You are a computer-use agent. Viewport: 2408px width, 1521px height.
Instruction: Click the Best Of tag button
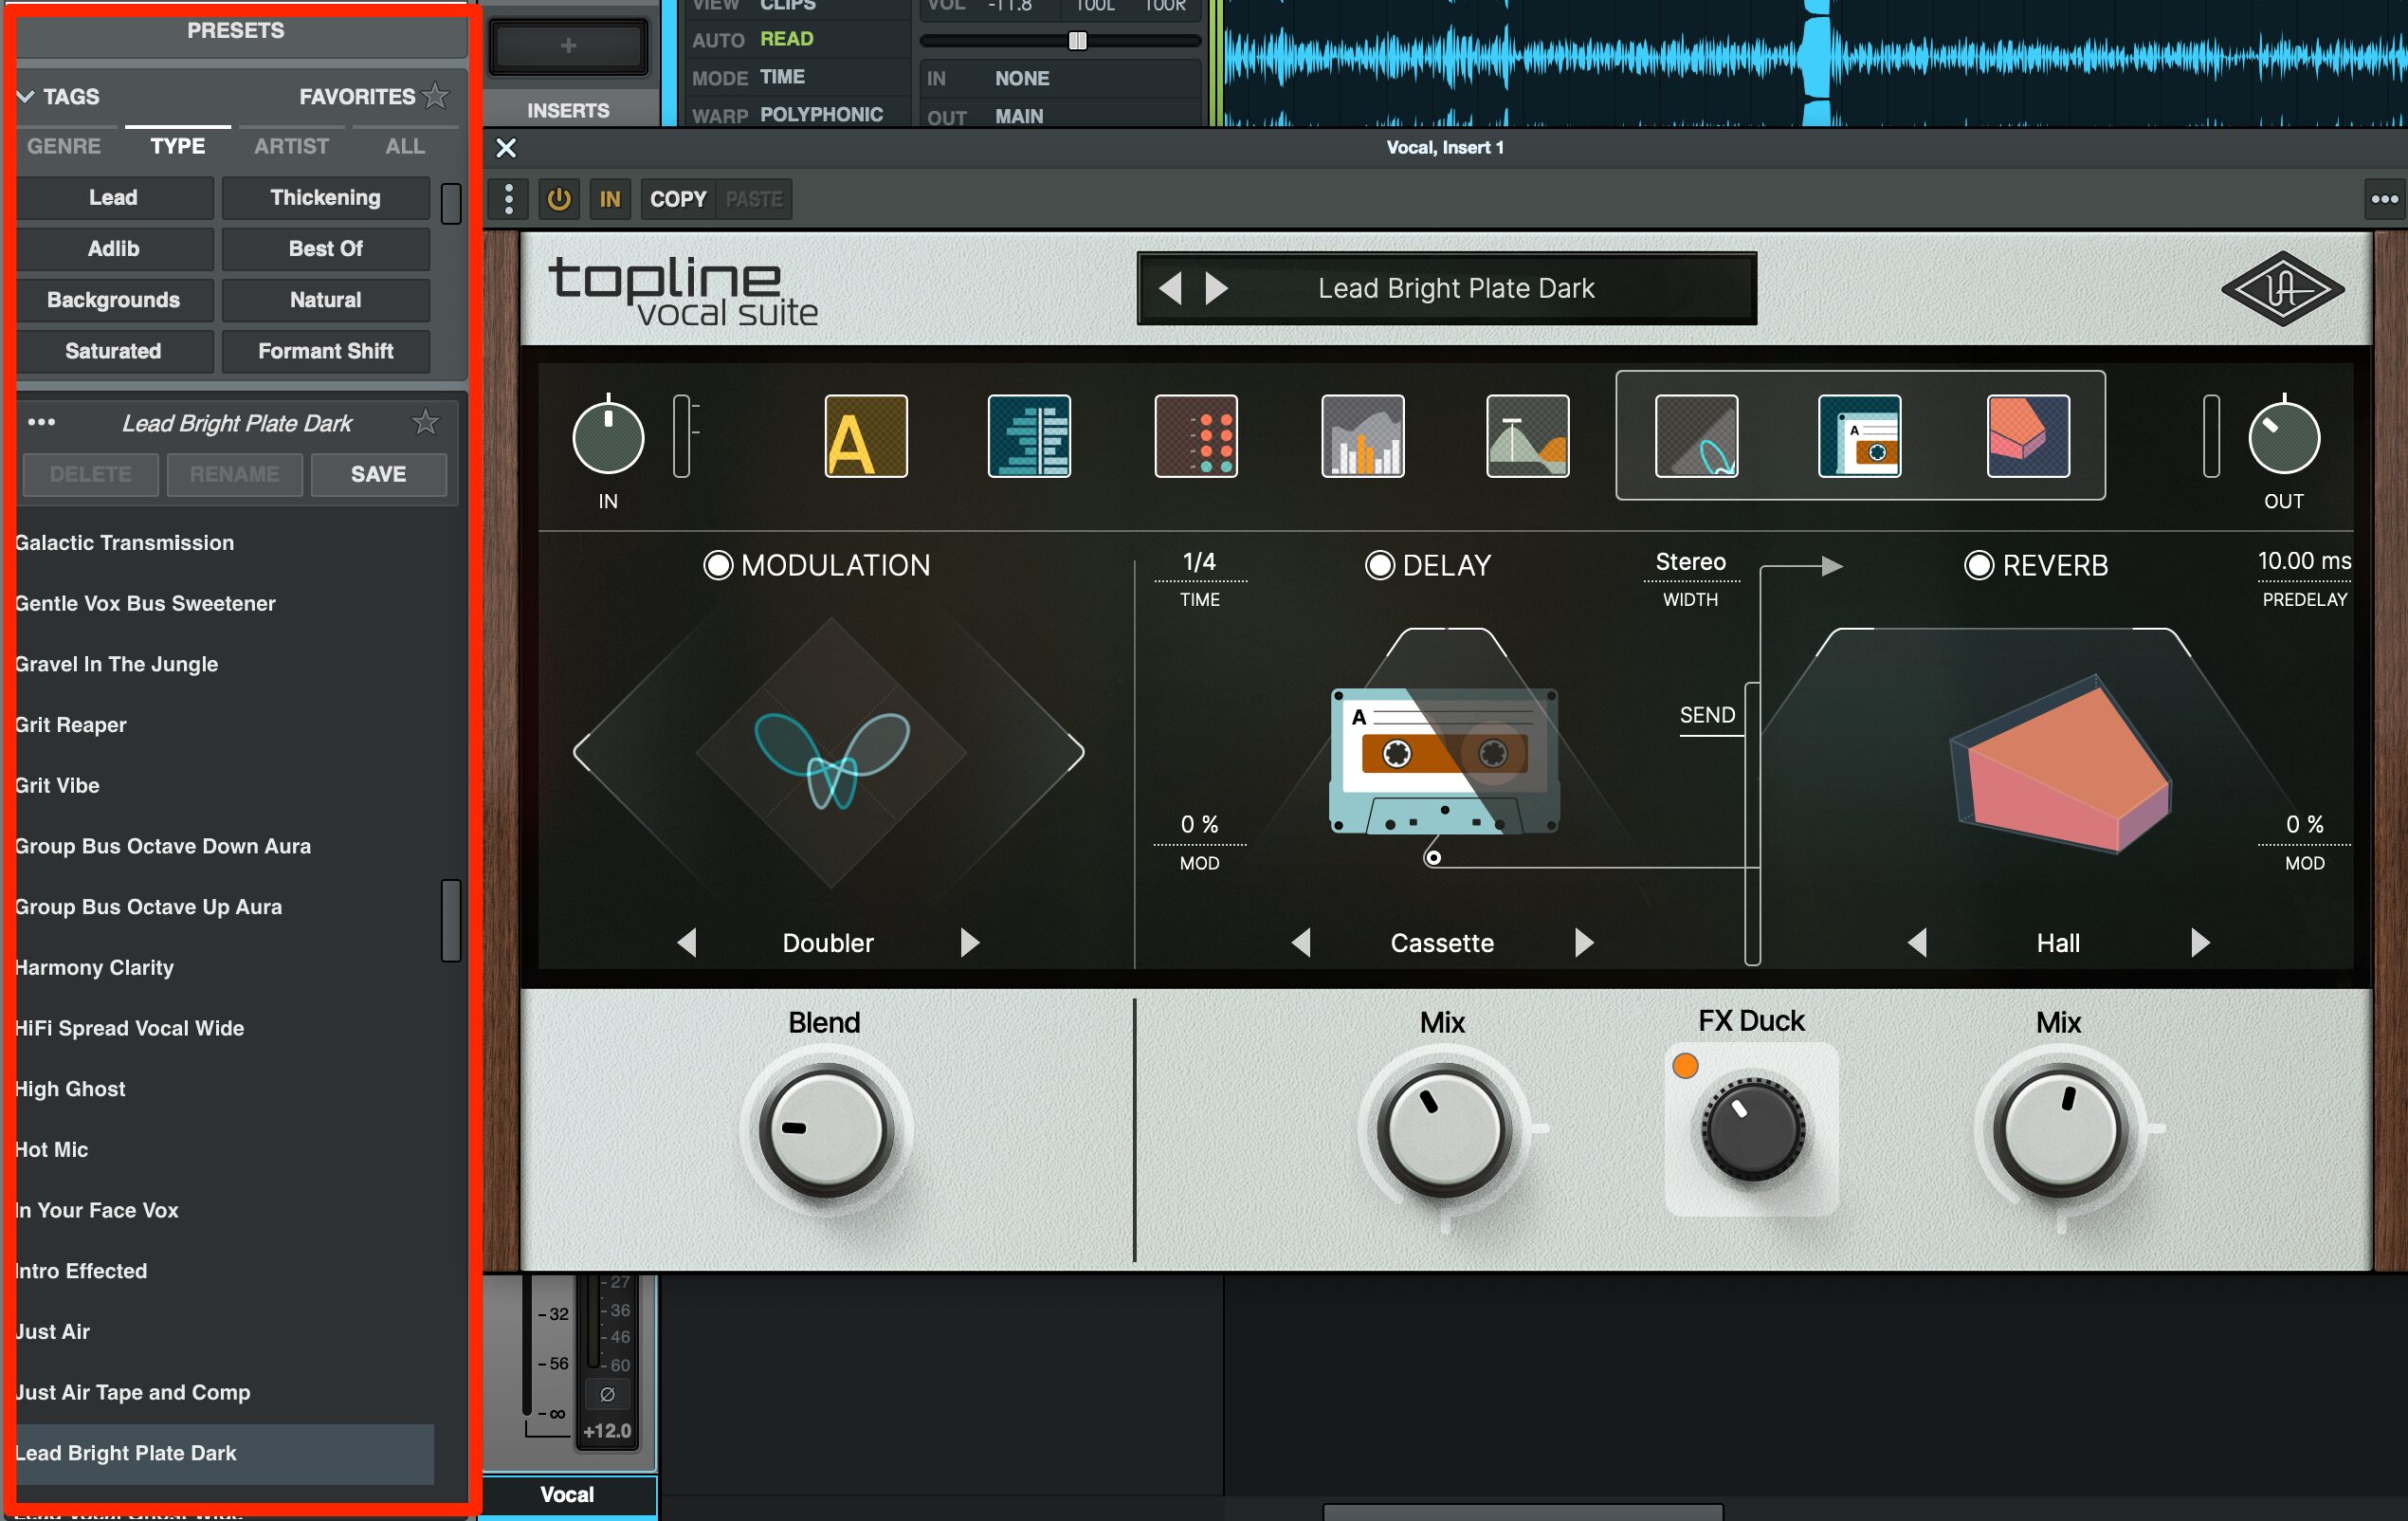(325, 249)
